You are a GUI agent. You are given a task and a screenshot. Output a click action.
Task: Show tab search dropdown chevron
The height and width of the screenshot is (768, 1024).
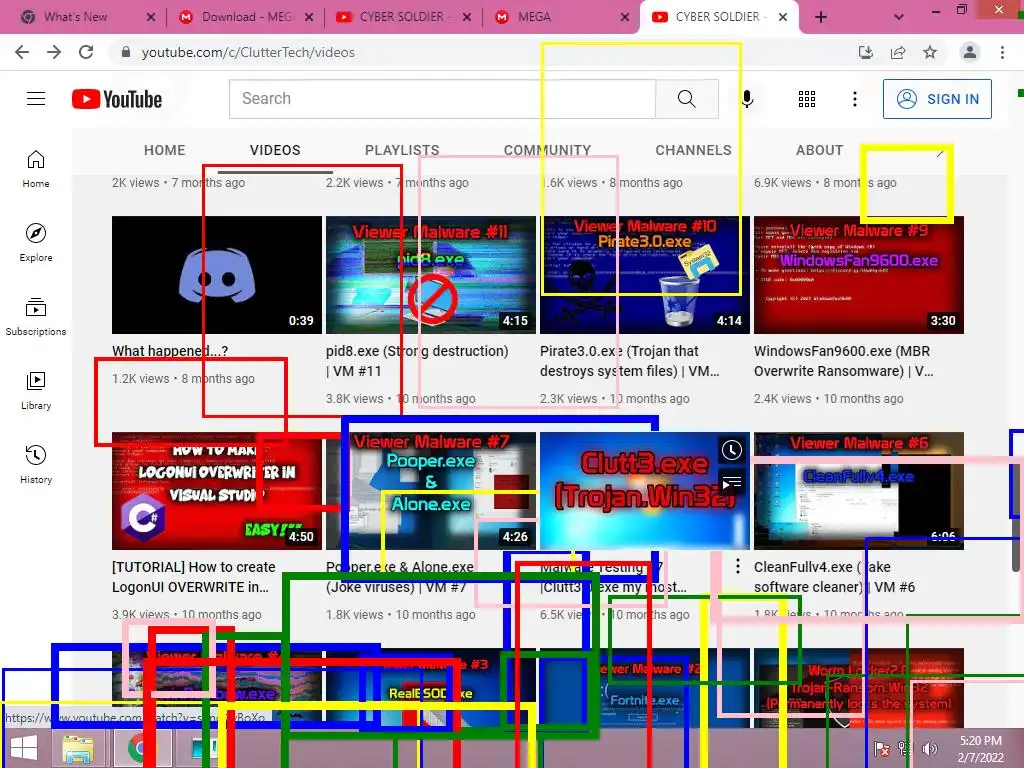click(899, 17)
